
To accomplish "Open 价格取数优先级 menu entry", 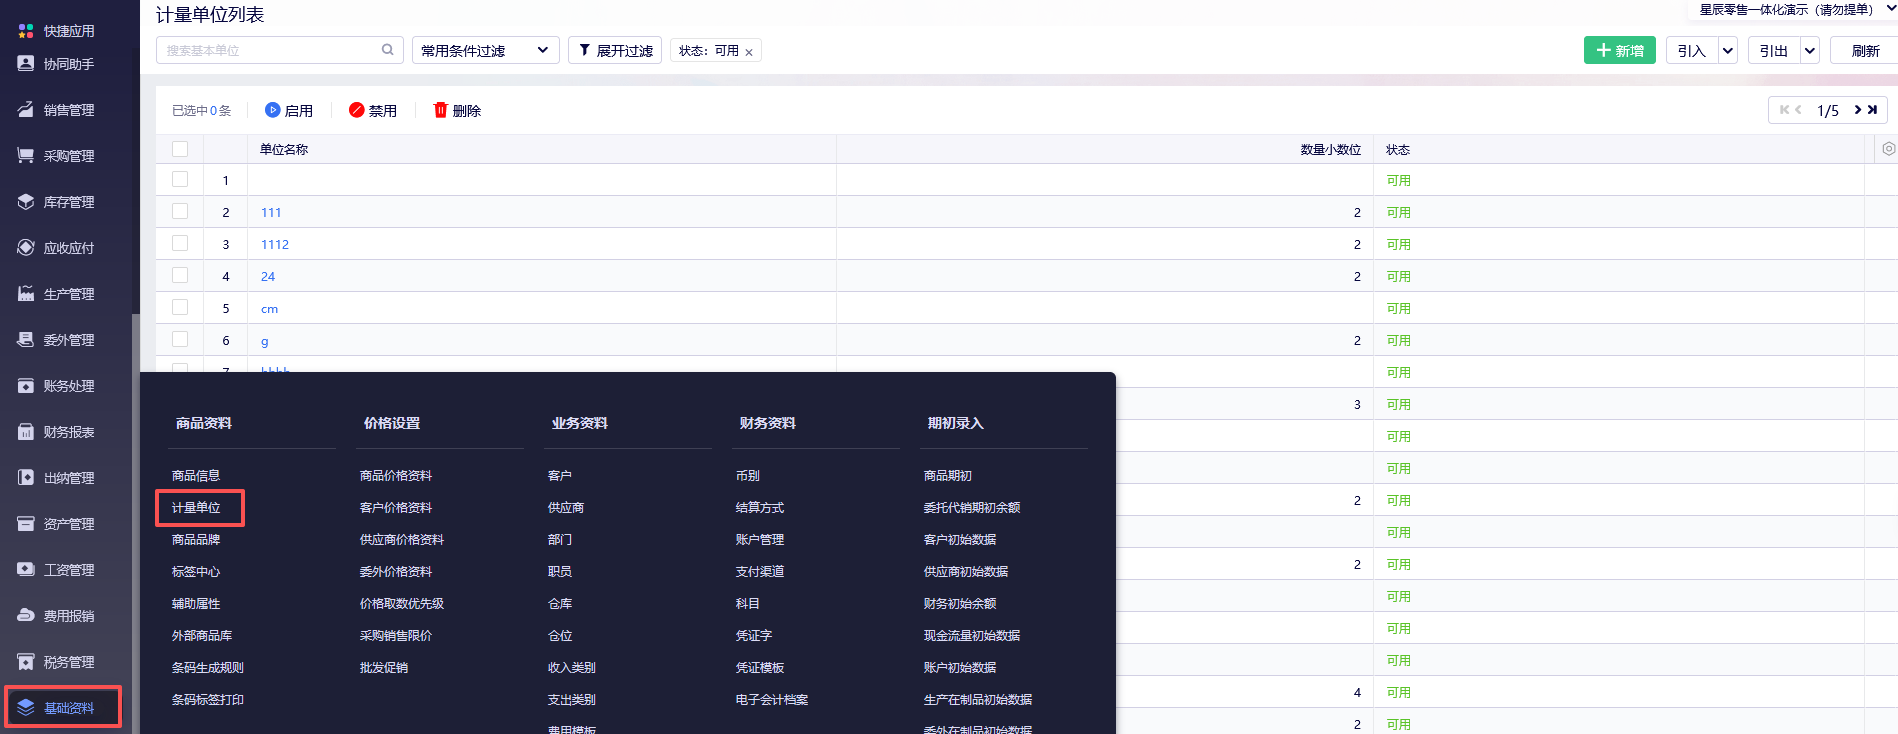I will click(x=402, y=603).
